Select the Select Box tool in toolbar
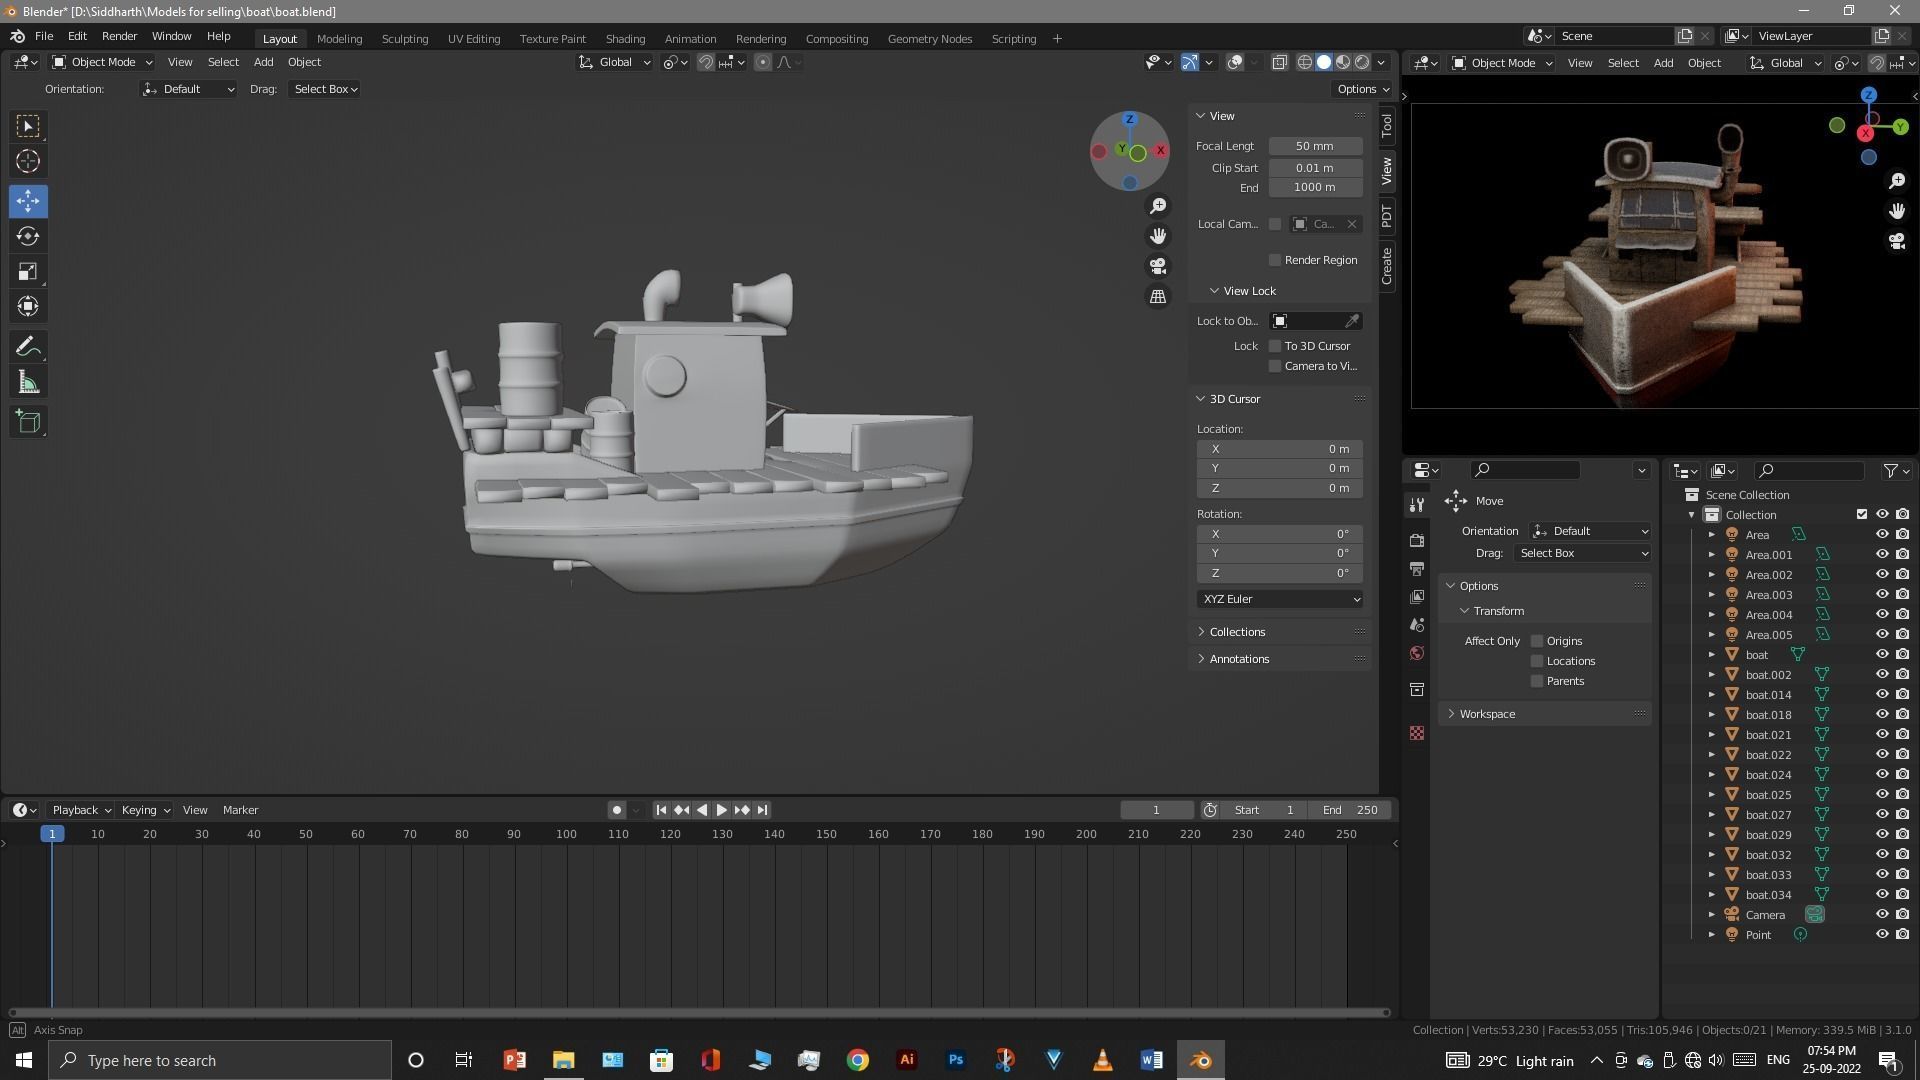The height and width of the screenshot is (1080, 1920). click(x=28, y=126)
